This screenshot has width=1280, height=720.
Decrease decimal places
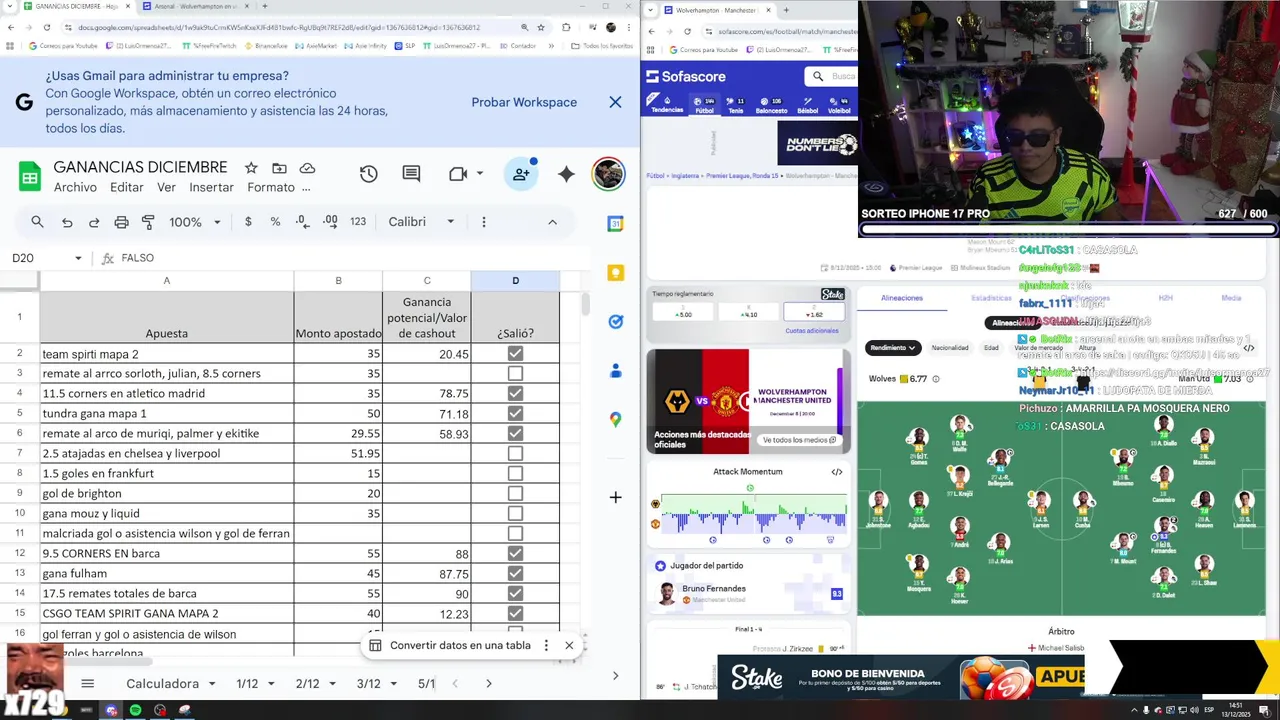click(x=302, y=222)
